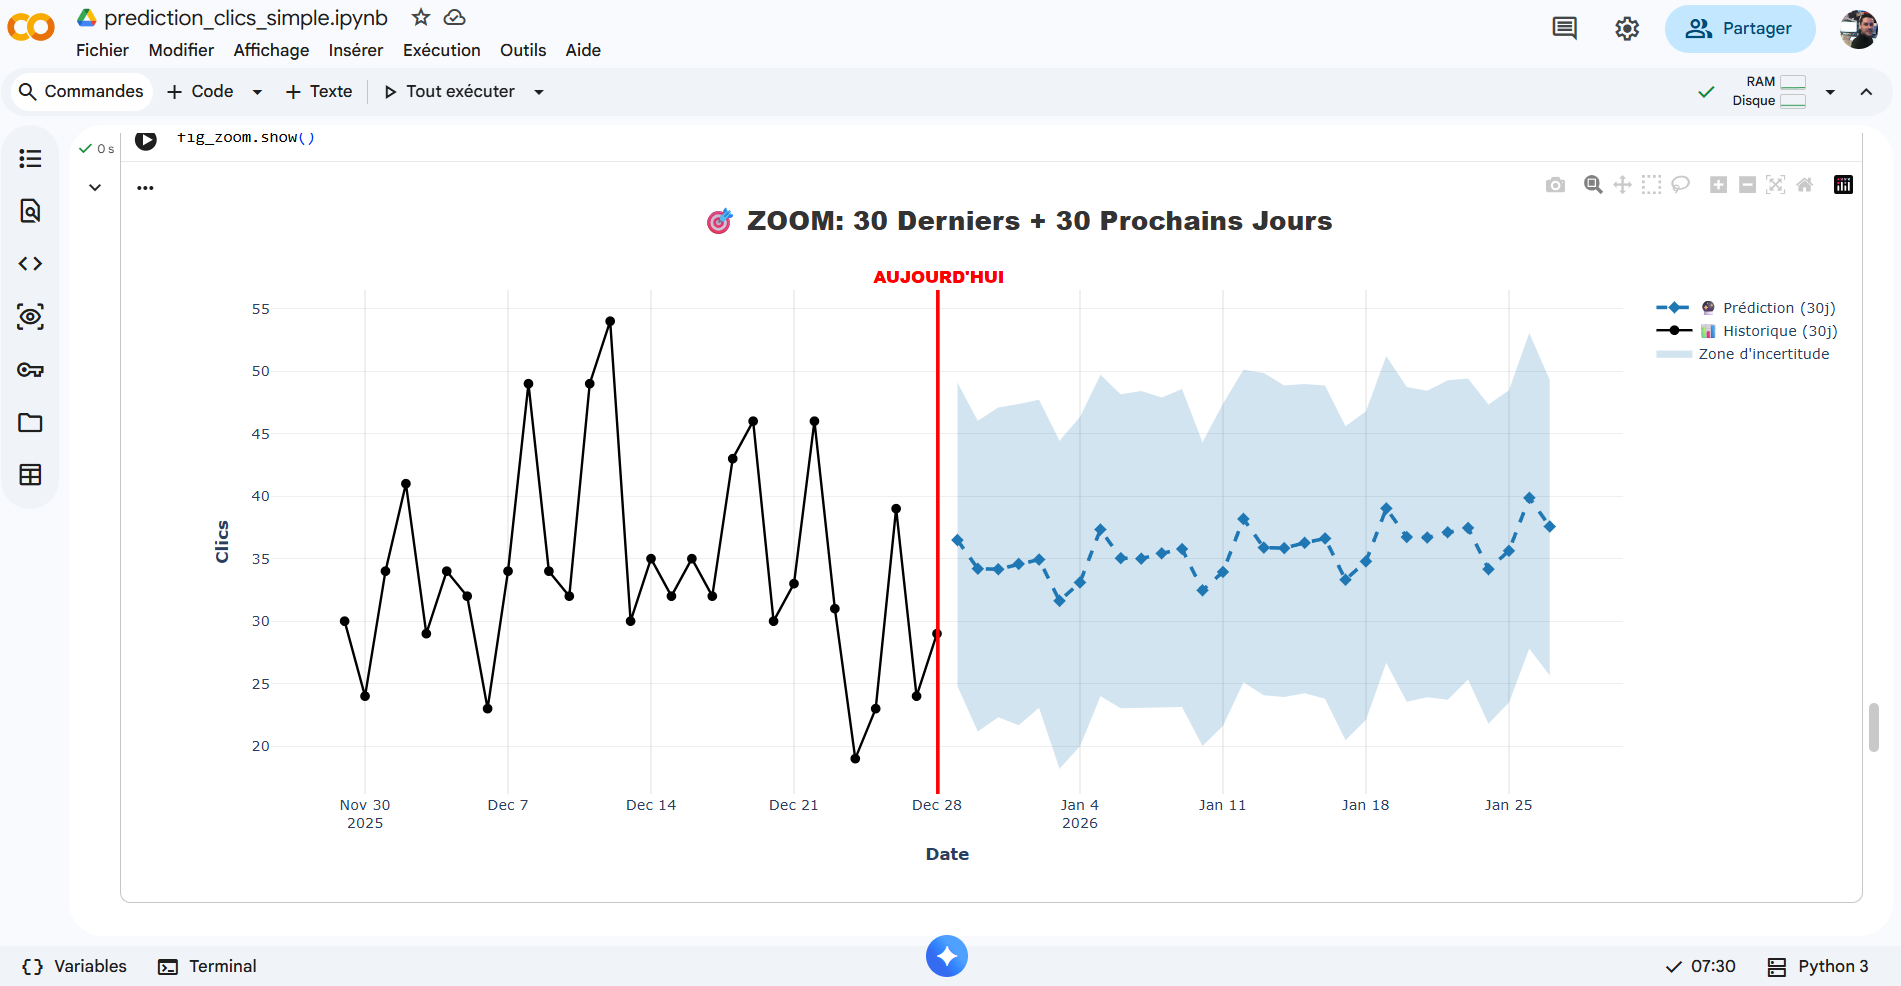Expand the Code insertion dropdown arrow
Screen dimensions: 1901x986
(x=257, y=92)
